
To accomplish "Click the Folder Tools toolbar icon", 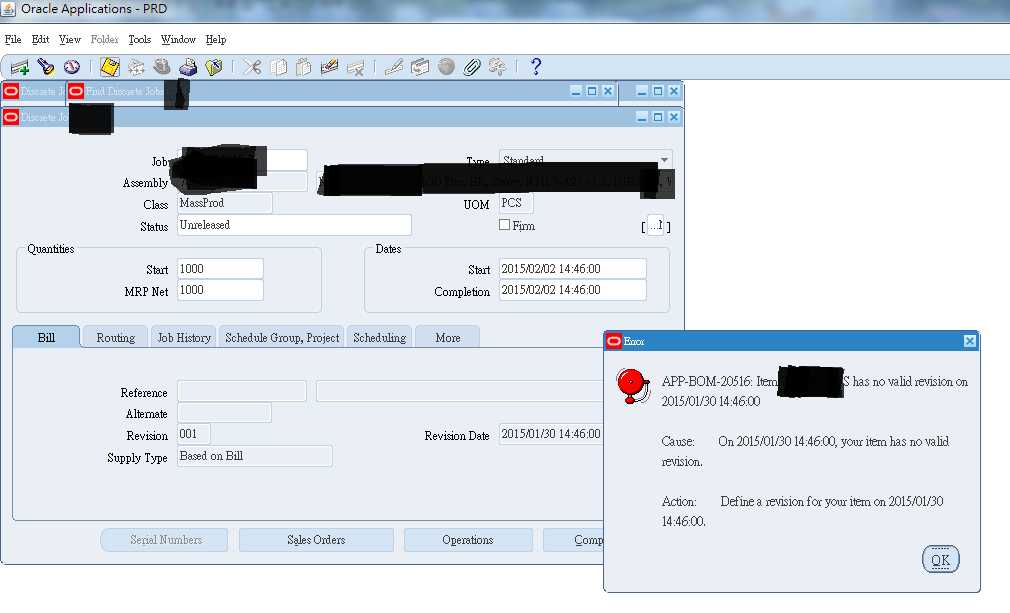I will [497, 67].
